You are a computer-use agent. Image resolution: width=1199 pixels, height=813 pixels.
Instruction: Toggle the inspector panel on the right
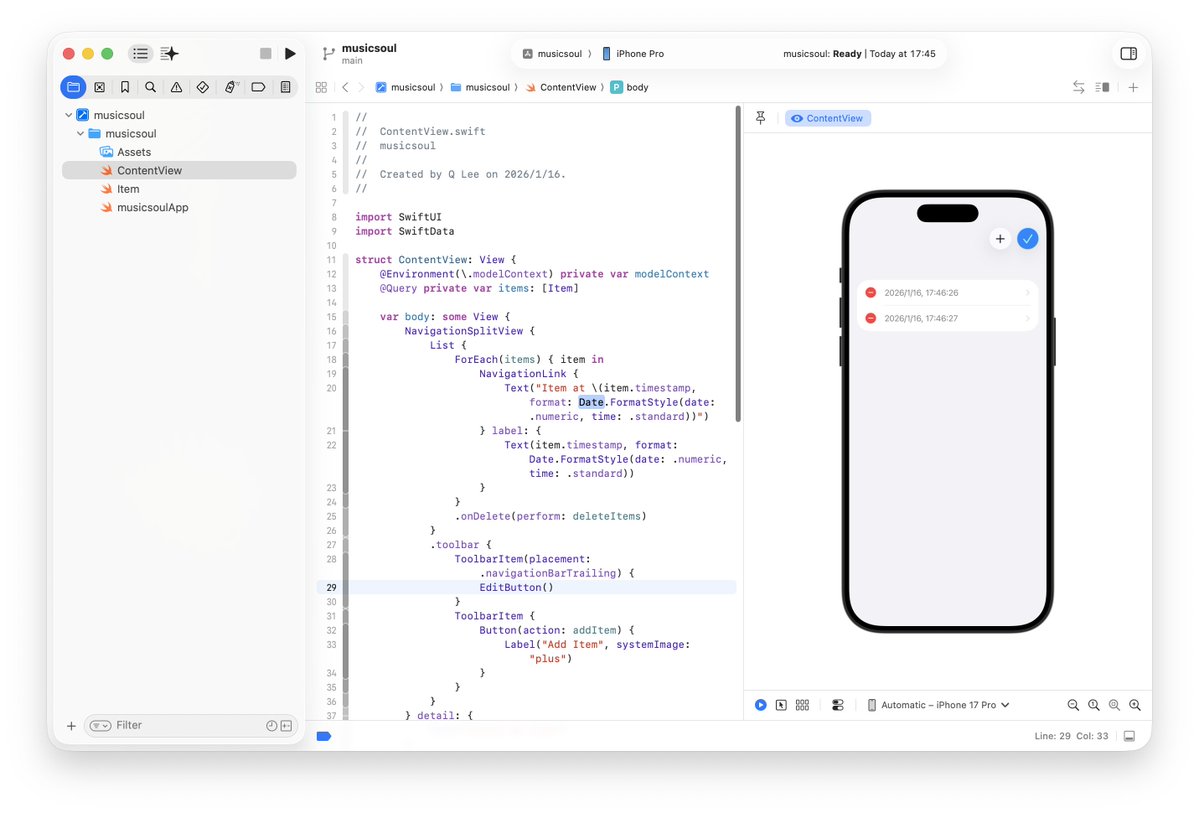tap(1128, 54)
